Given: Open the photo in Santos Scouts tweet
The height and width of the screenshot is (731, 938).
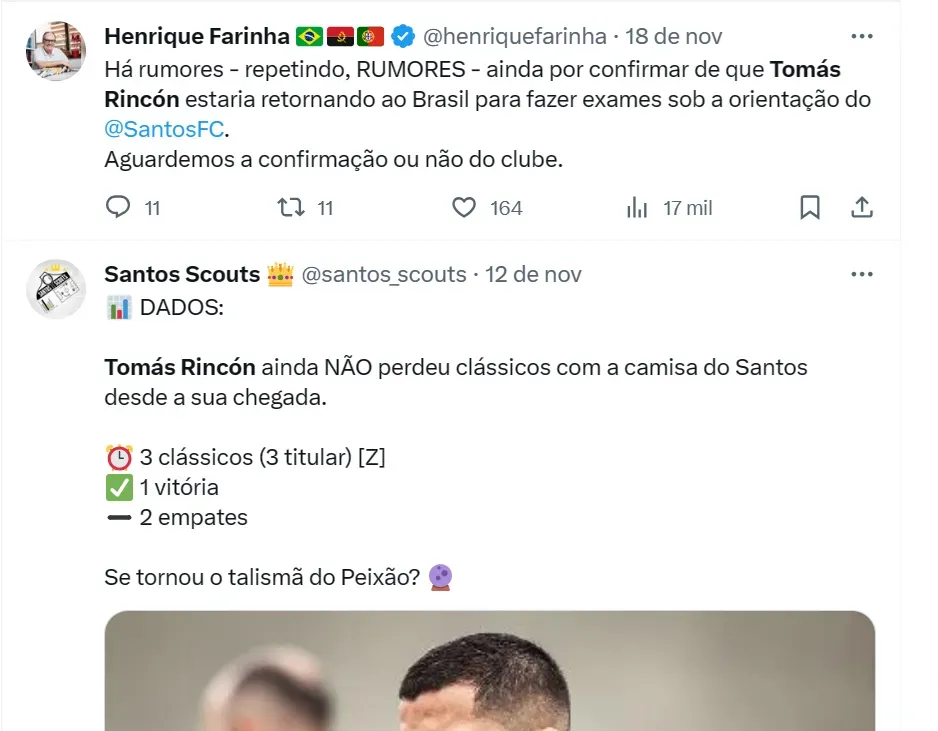Looking at the screenshot, I should tap(489, 670).
